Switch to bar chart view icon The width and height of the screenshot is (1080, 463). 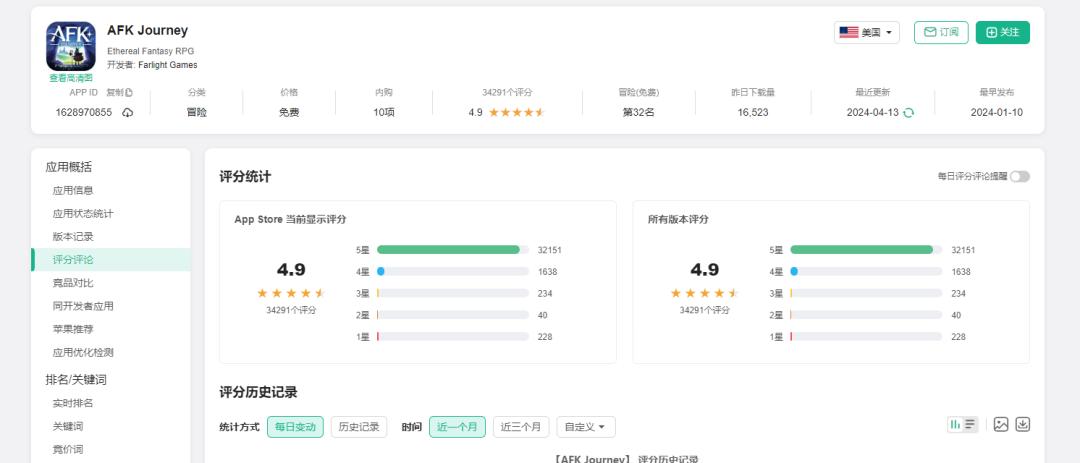[955, 424]
